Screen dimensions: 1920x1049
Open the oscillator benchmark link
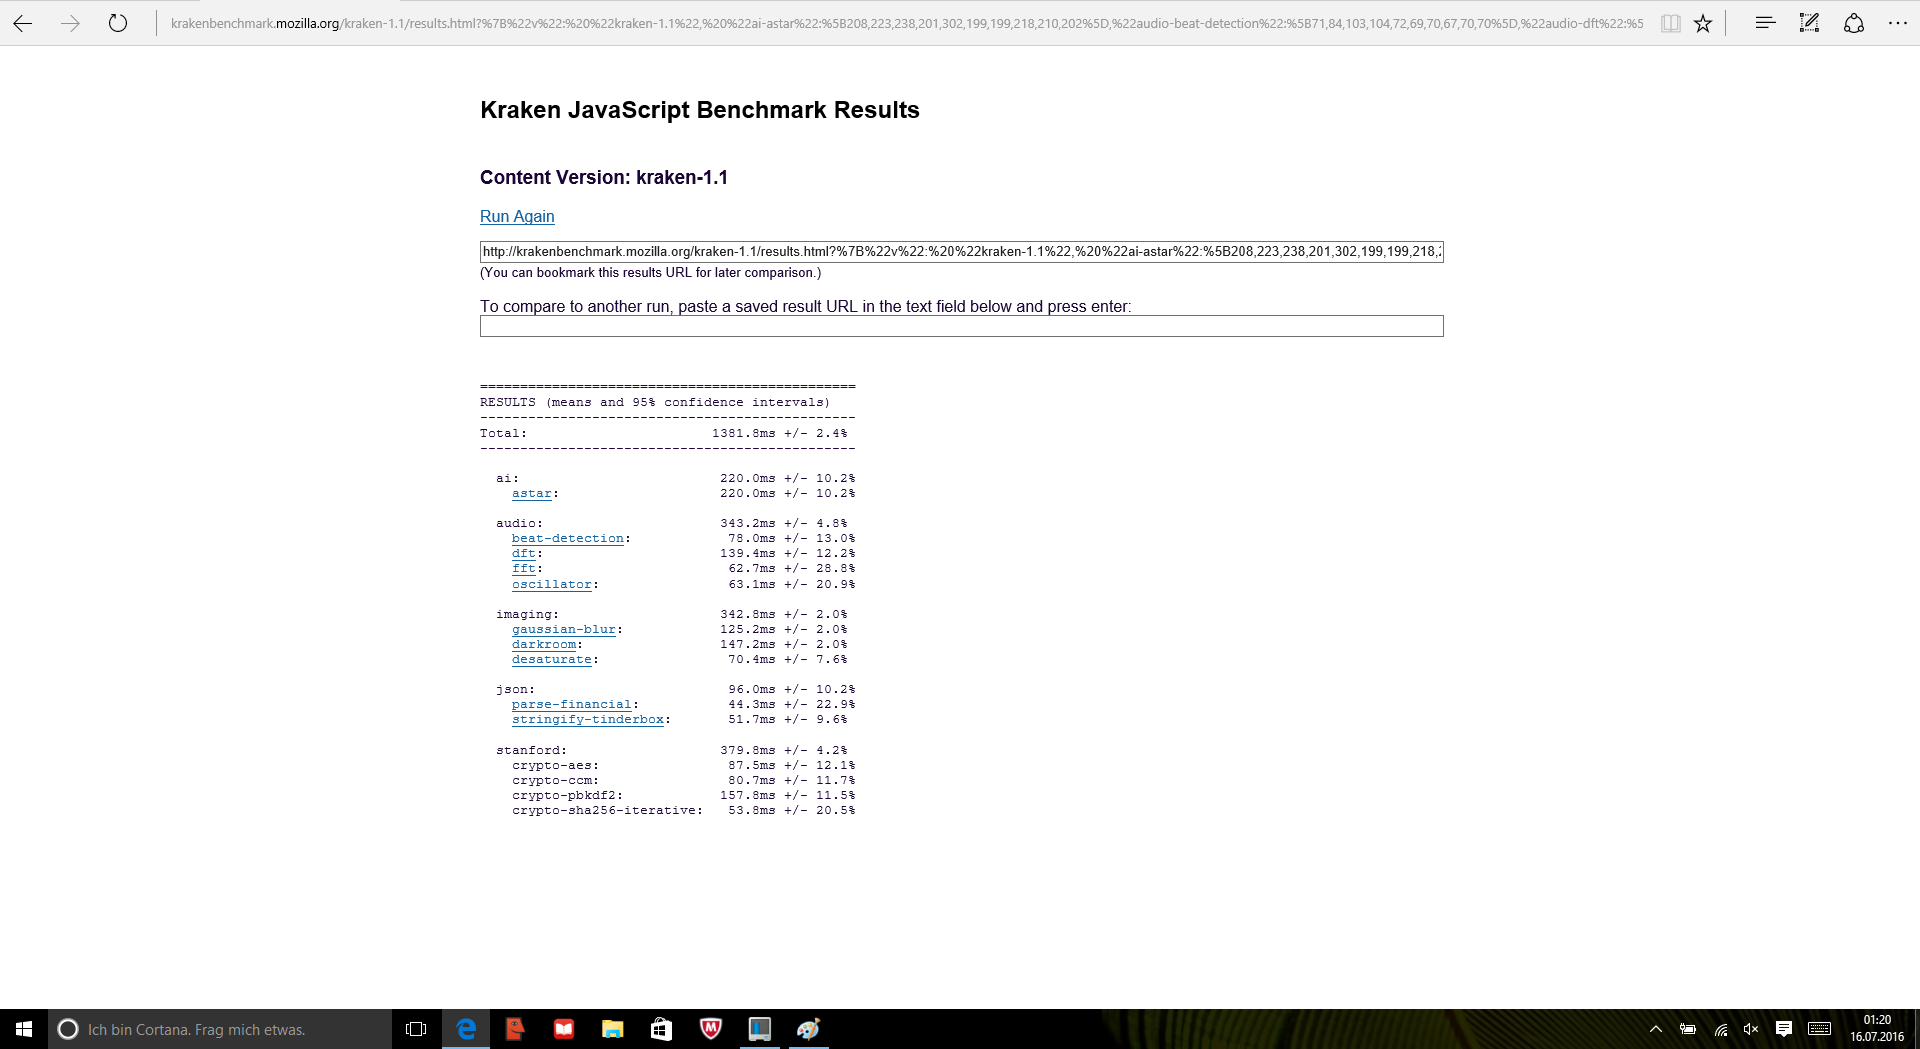[552, 585]
